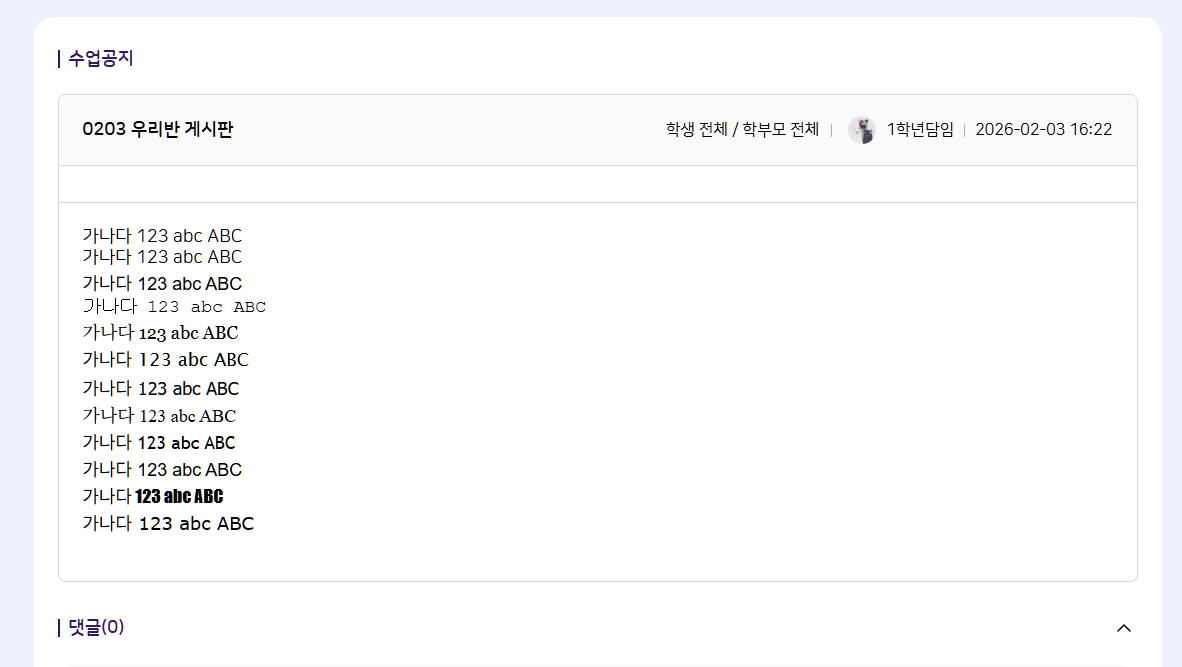
Task: Collapse the 댓글 comments section chevron
Action: pyautogui.click(x=1123, y=628)
